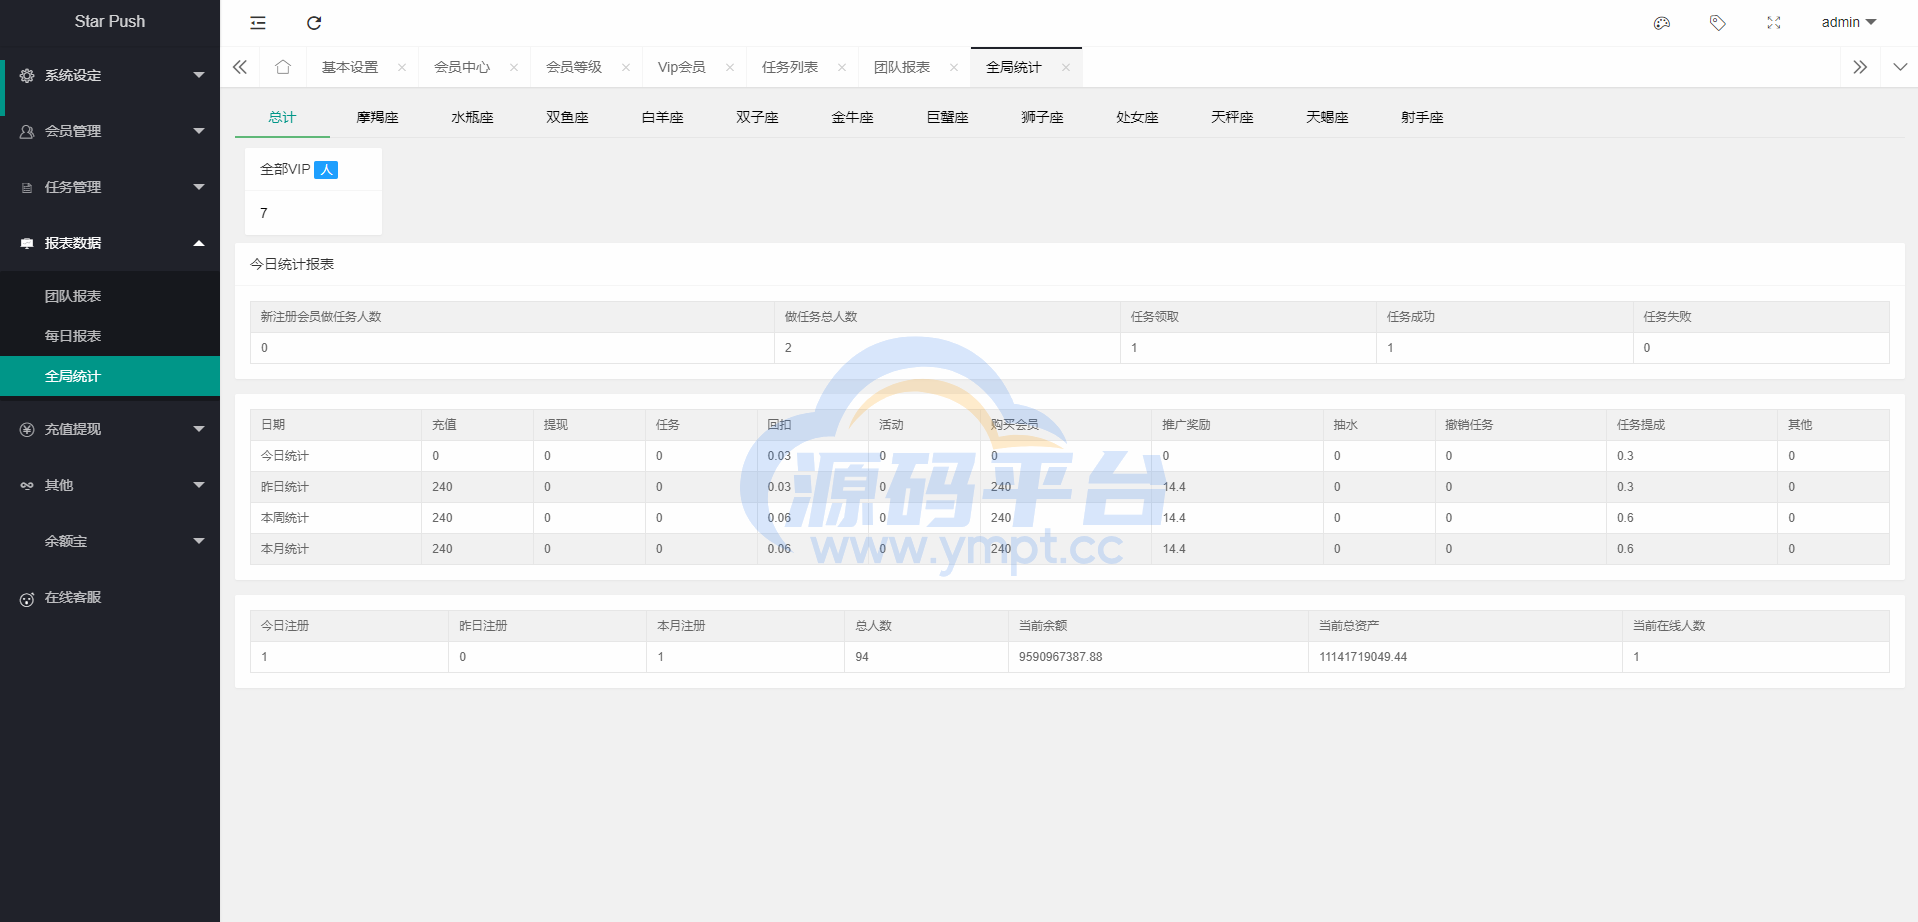Open the admin user dropdown
Image resolution: width=1918 pixels, height=922 pixels.
click(x=1848, y=22)
